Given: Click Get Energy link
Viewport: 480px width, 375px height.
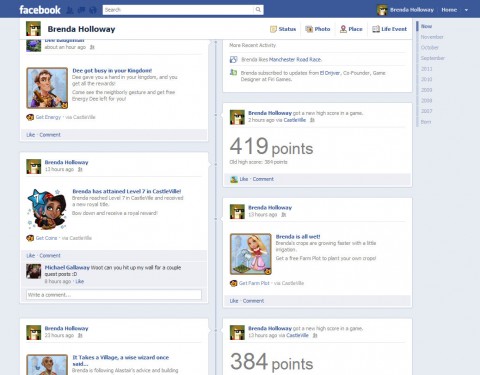Looking at the screenshot, I should [48, 117].
